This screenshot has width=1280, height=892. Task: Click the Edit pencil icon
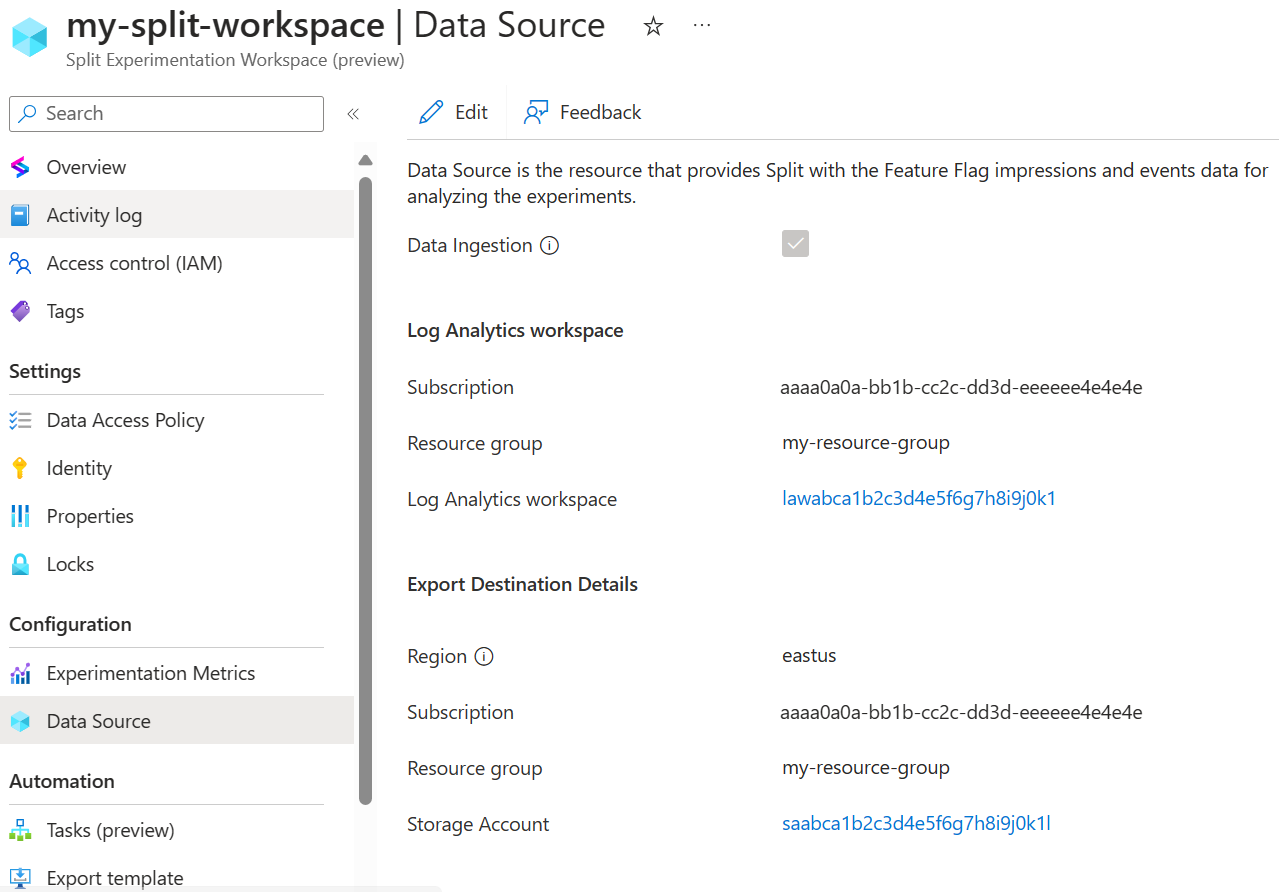(x=431, y=112)
